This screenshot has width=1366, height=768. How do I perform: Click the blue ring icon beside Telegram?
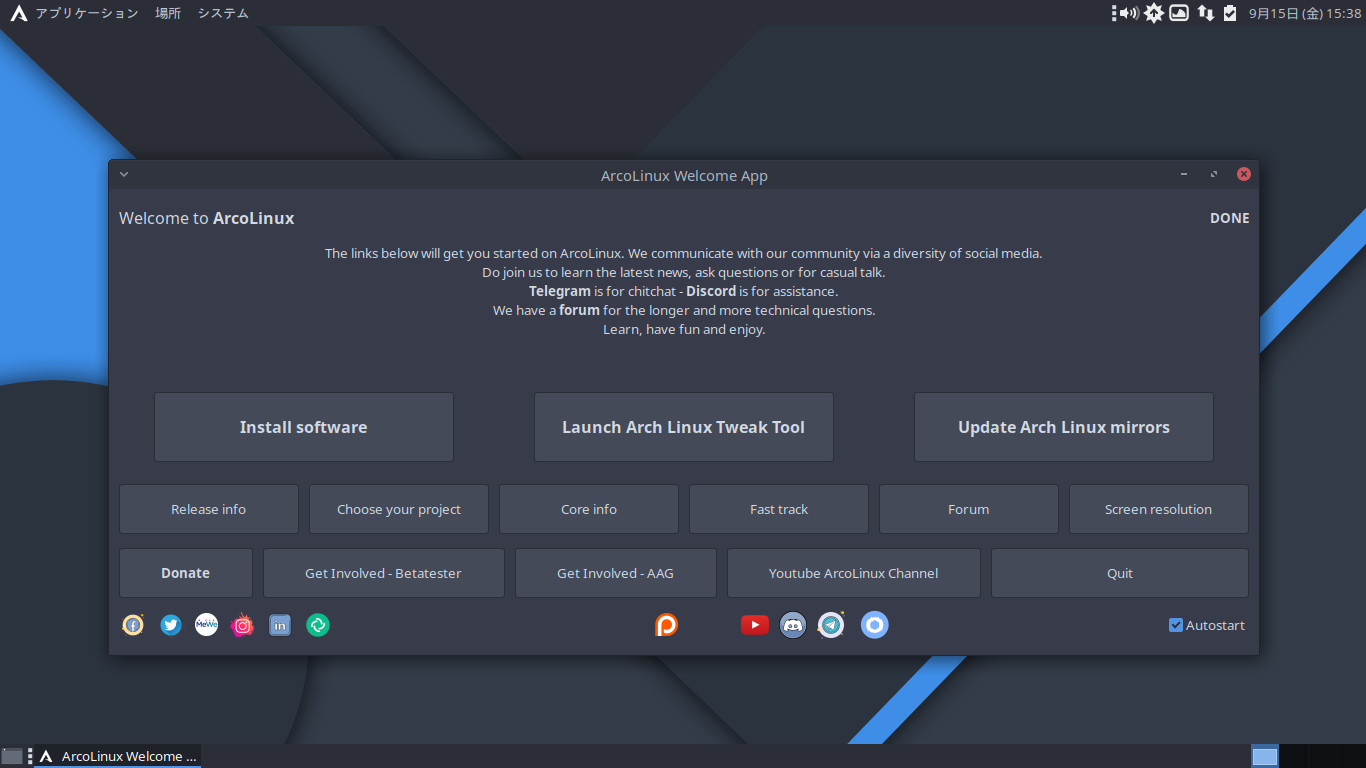pyautogui.click(x=875, y=625)
